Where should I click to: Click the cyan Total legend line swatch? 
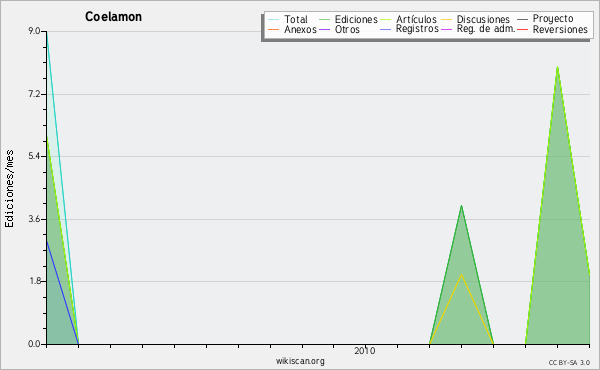tap(274, 20)
